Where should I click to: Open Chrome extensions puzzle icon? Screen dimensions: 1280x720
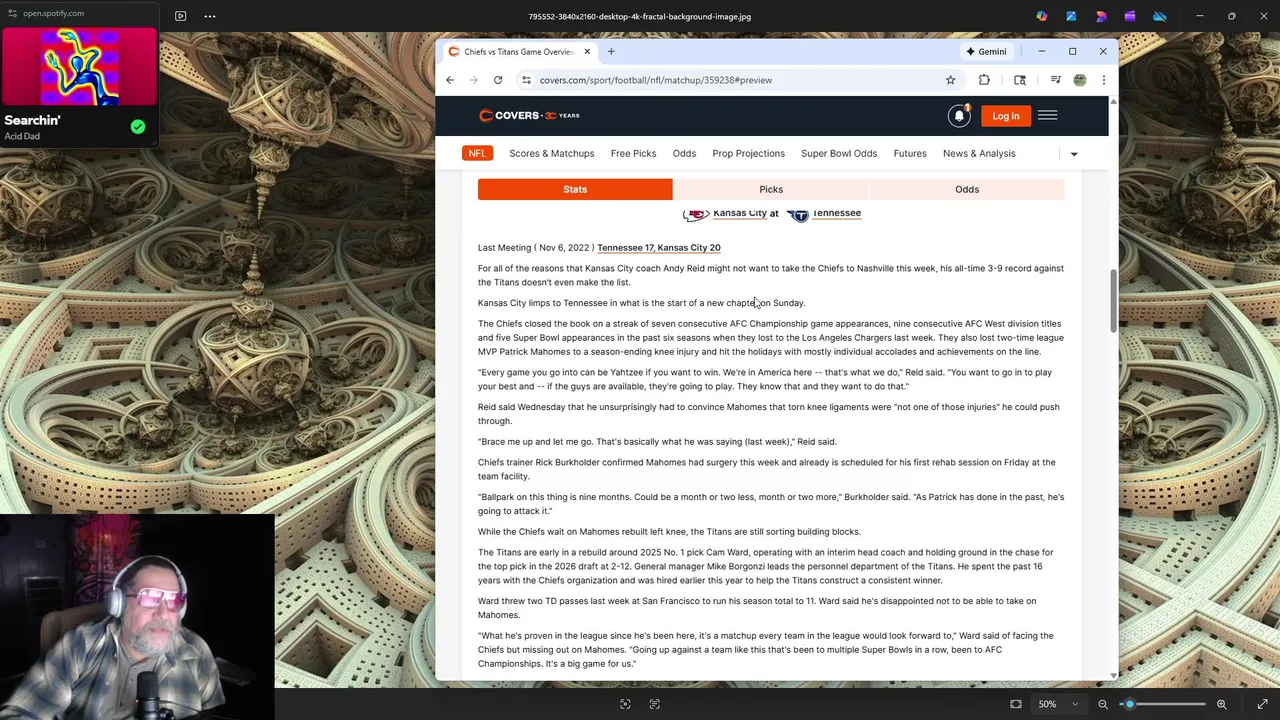click(984, 80)
